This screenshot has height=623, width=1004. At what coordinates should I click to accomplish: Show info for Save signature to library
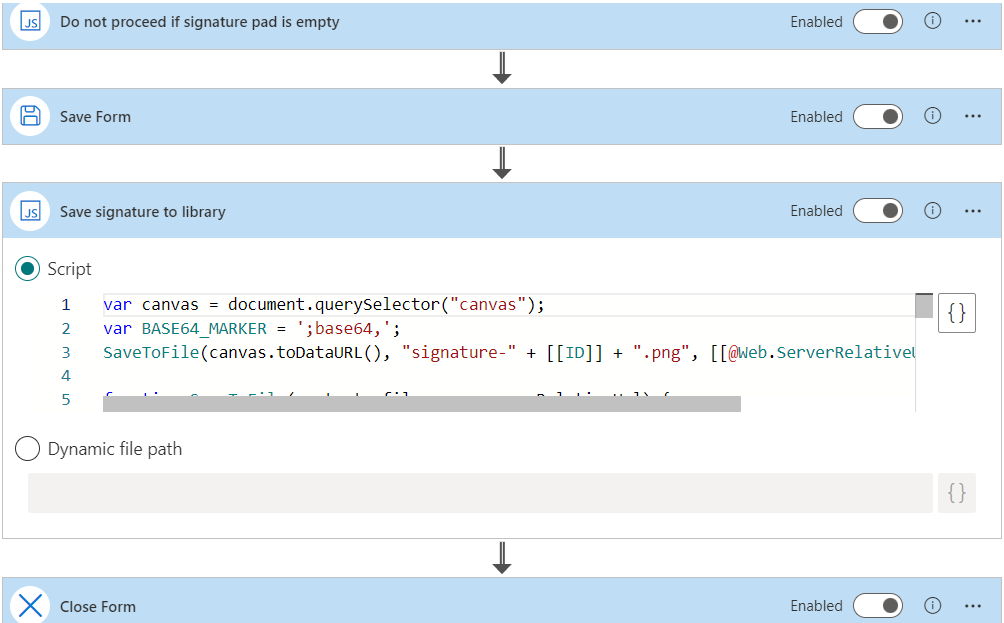click(x=933, y=211)
